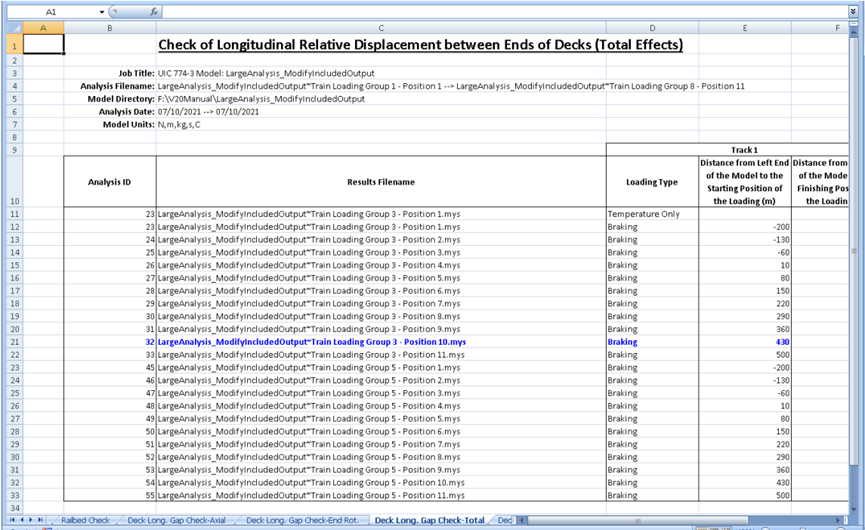This screenshot has height=530, width=865.
Task: Jump to first sheet with navigation arrow
Action: [12, 520]
